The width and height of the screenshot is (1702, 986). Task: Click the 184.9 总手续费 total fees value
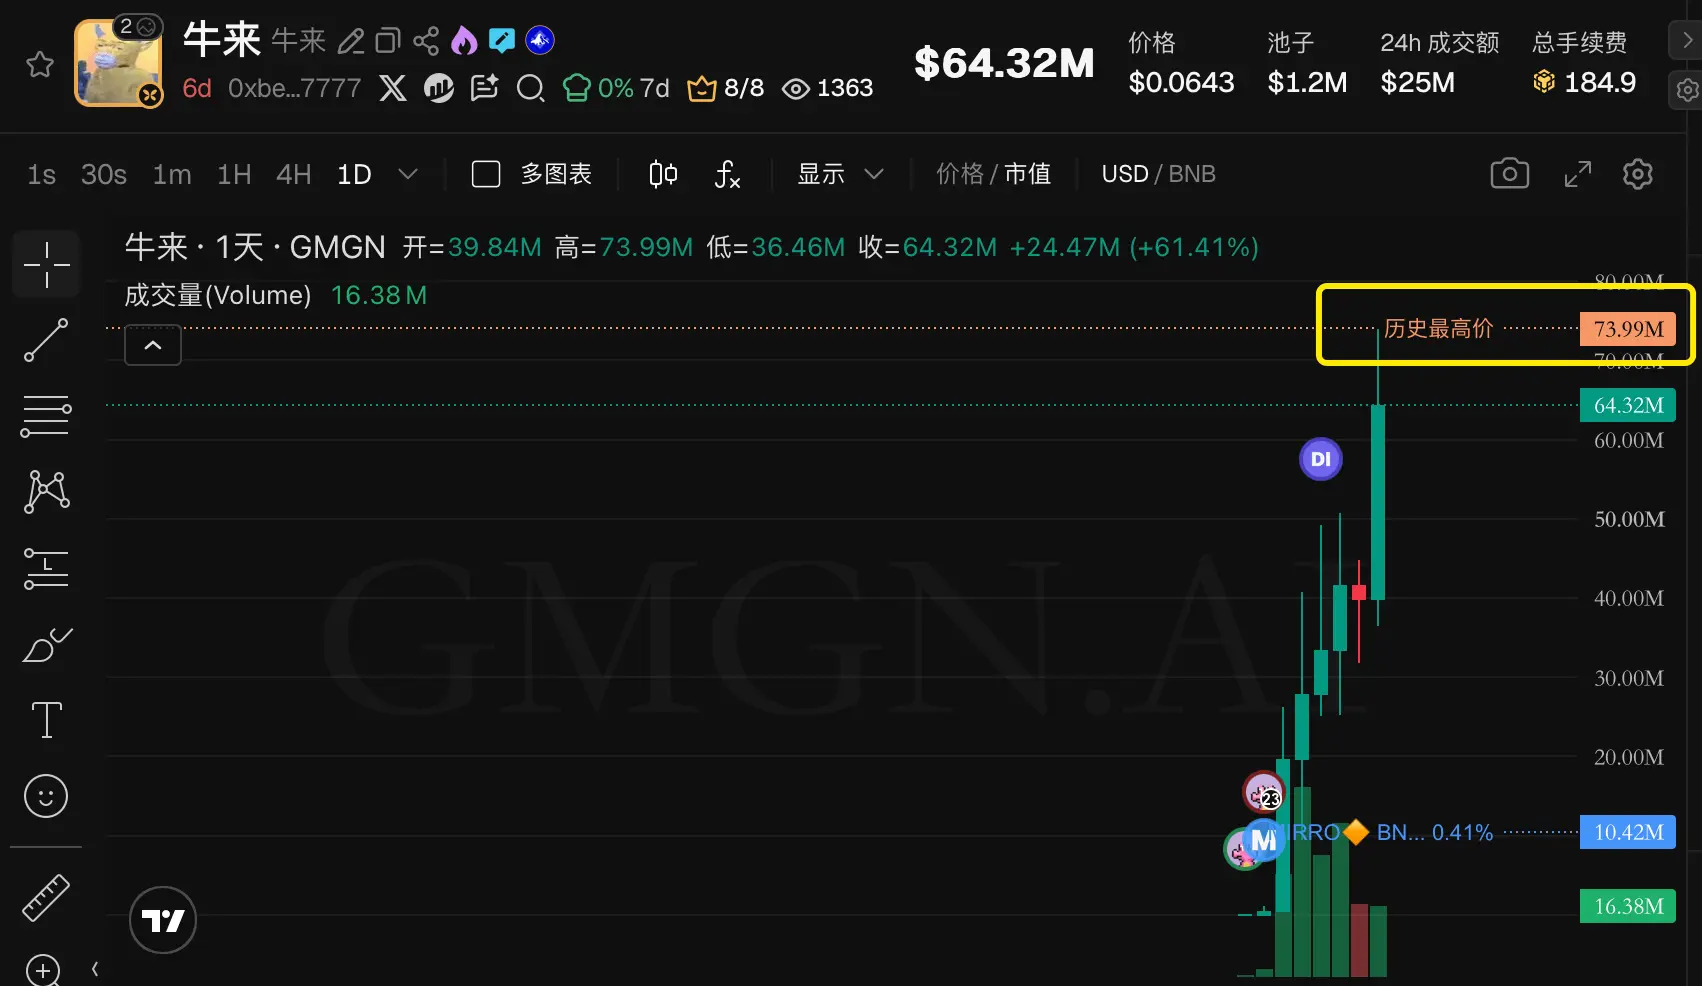1600,82
